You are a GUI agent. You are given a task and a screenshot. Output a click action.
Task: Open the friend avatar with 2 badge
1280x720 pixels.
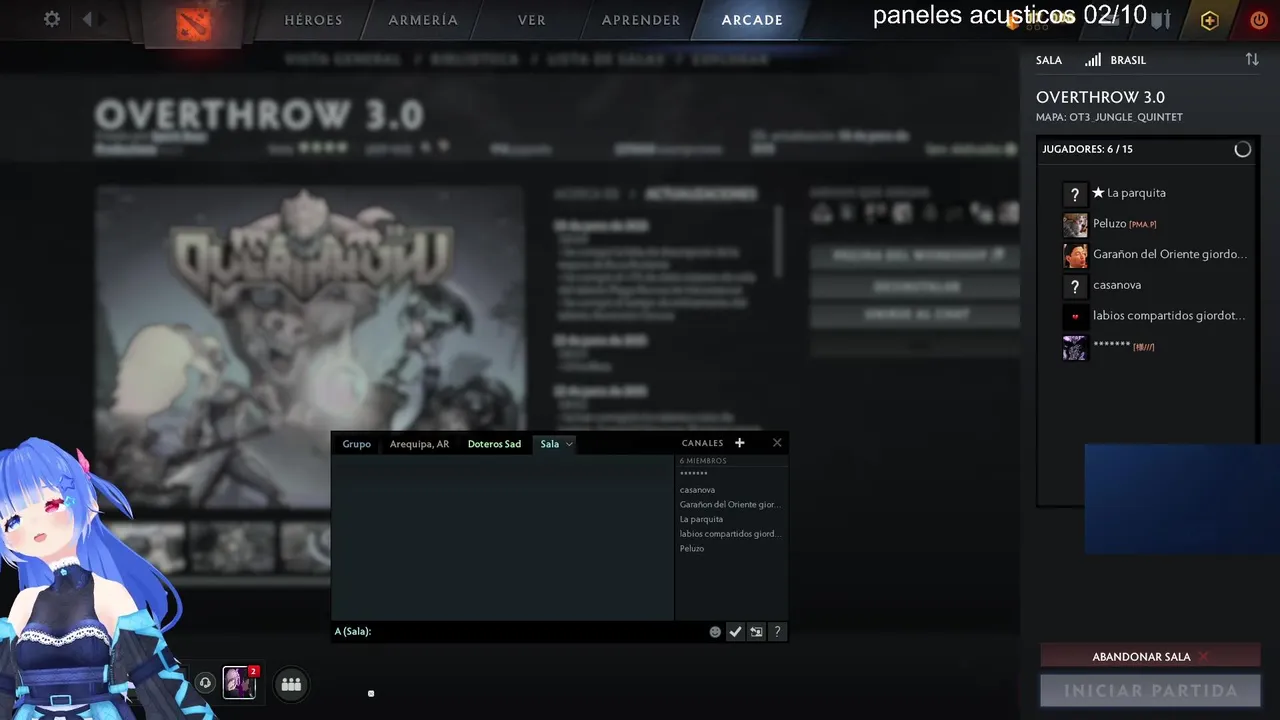coord(239,682)
